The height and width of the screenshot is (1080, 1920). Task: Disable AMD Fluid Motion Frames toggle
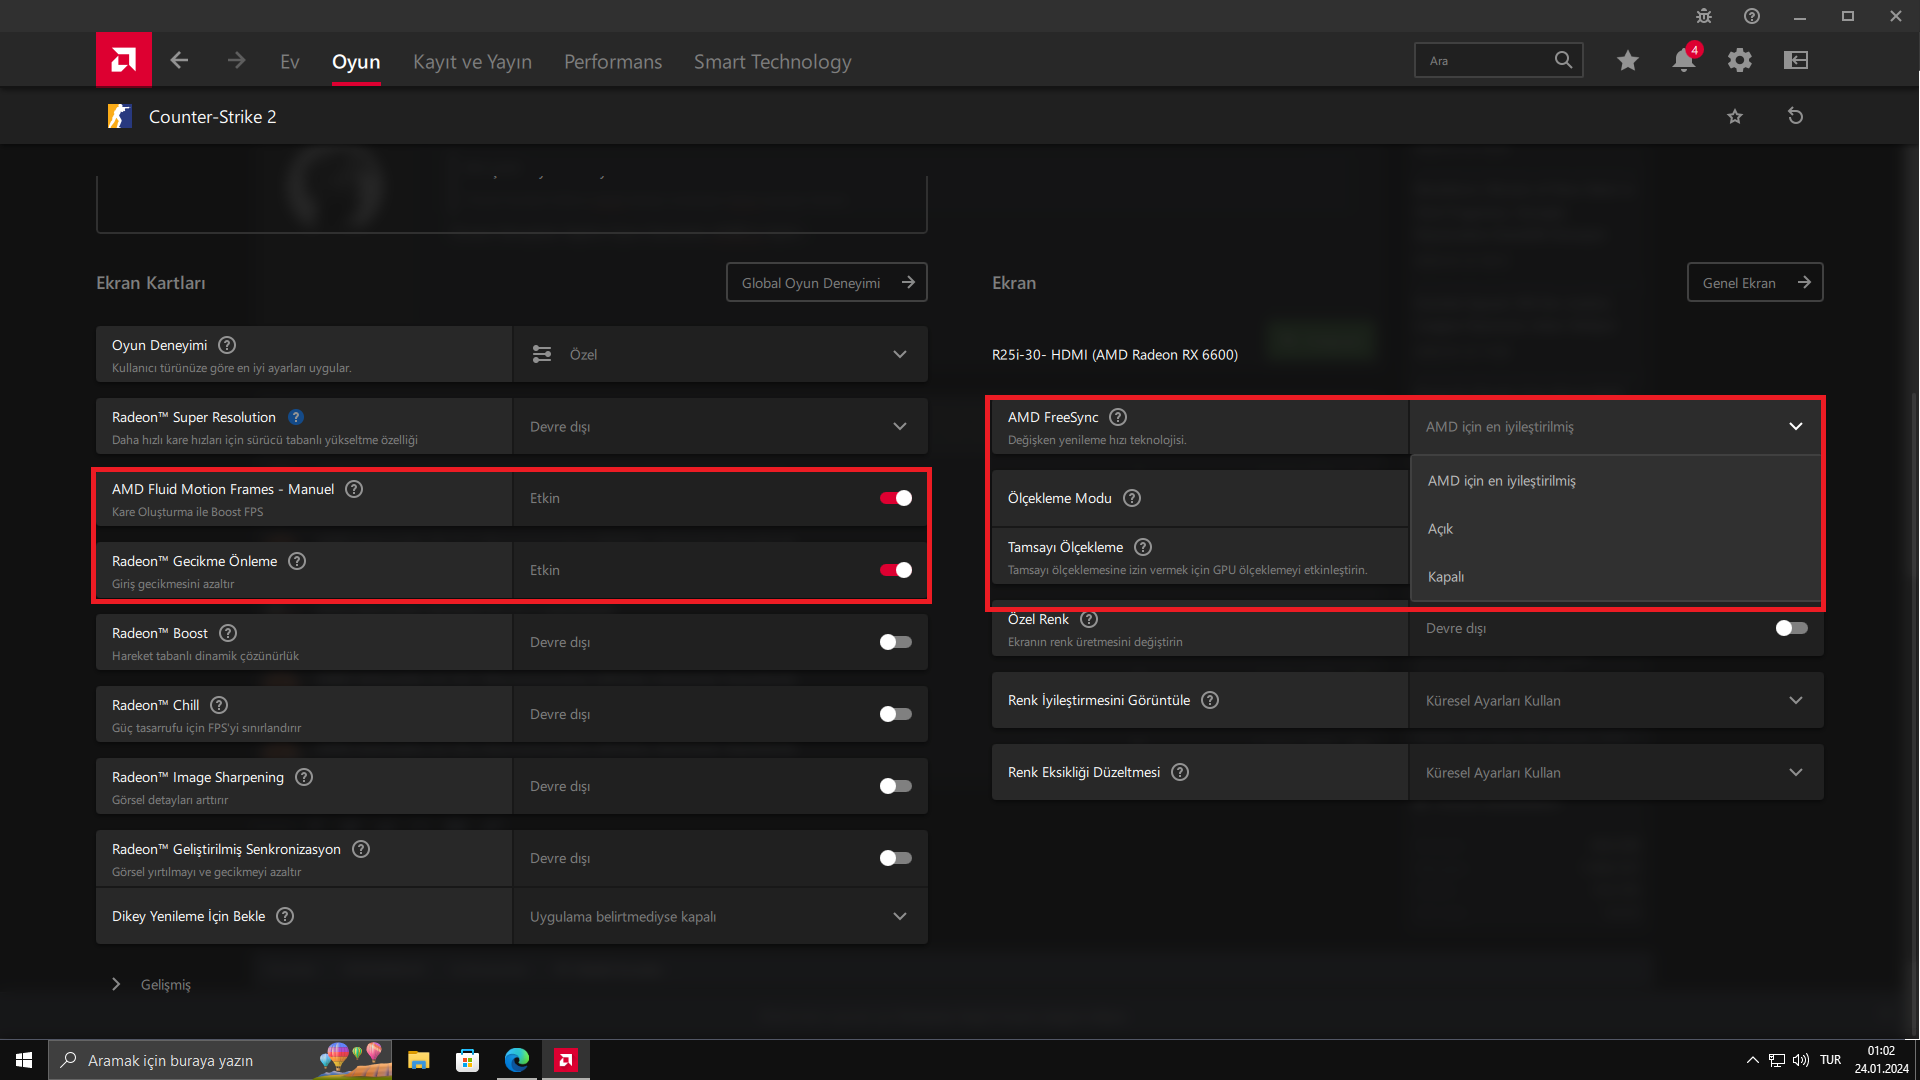pos(895,498)
